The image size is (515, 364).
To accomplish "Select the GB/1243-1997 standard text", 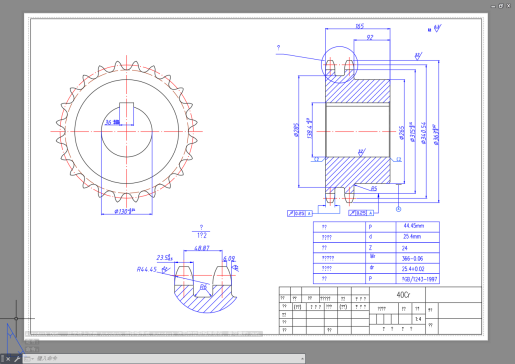I will coord(419,279).
